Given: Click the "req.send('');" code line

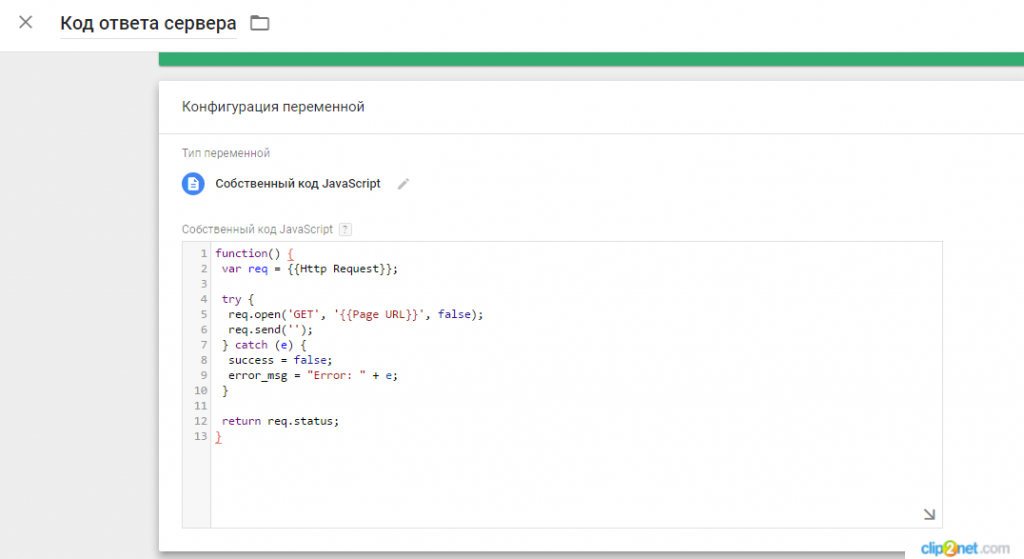Looking at the screenshot, I should [x=270, y=330].
